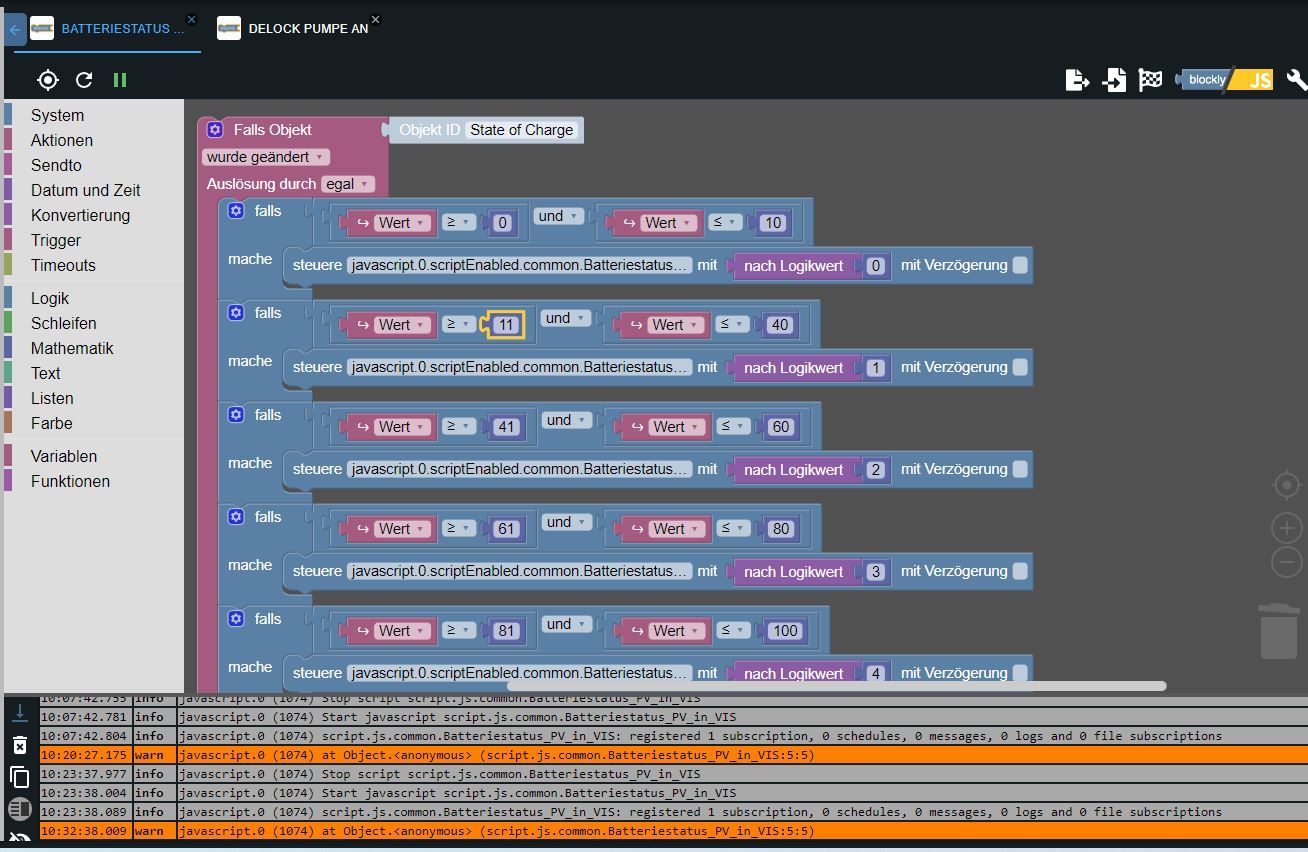Zoom in the Blockly workspace
The image size is (1308, 852).
(1286, 528)
